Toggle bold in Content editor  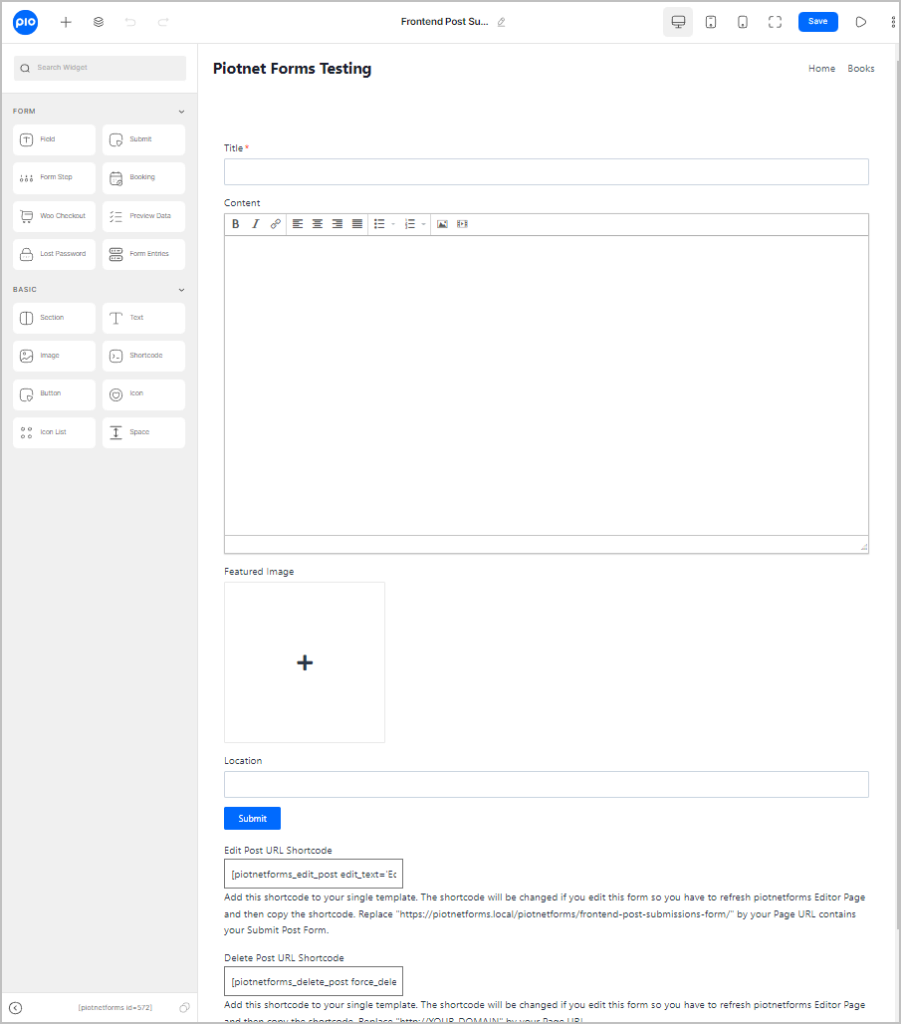point(236,224)
